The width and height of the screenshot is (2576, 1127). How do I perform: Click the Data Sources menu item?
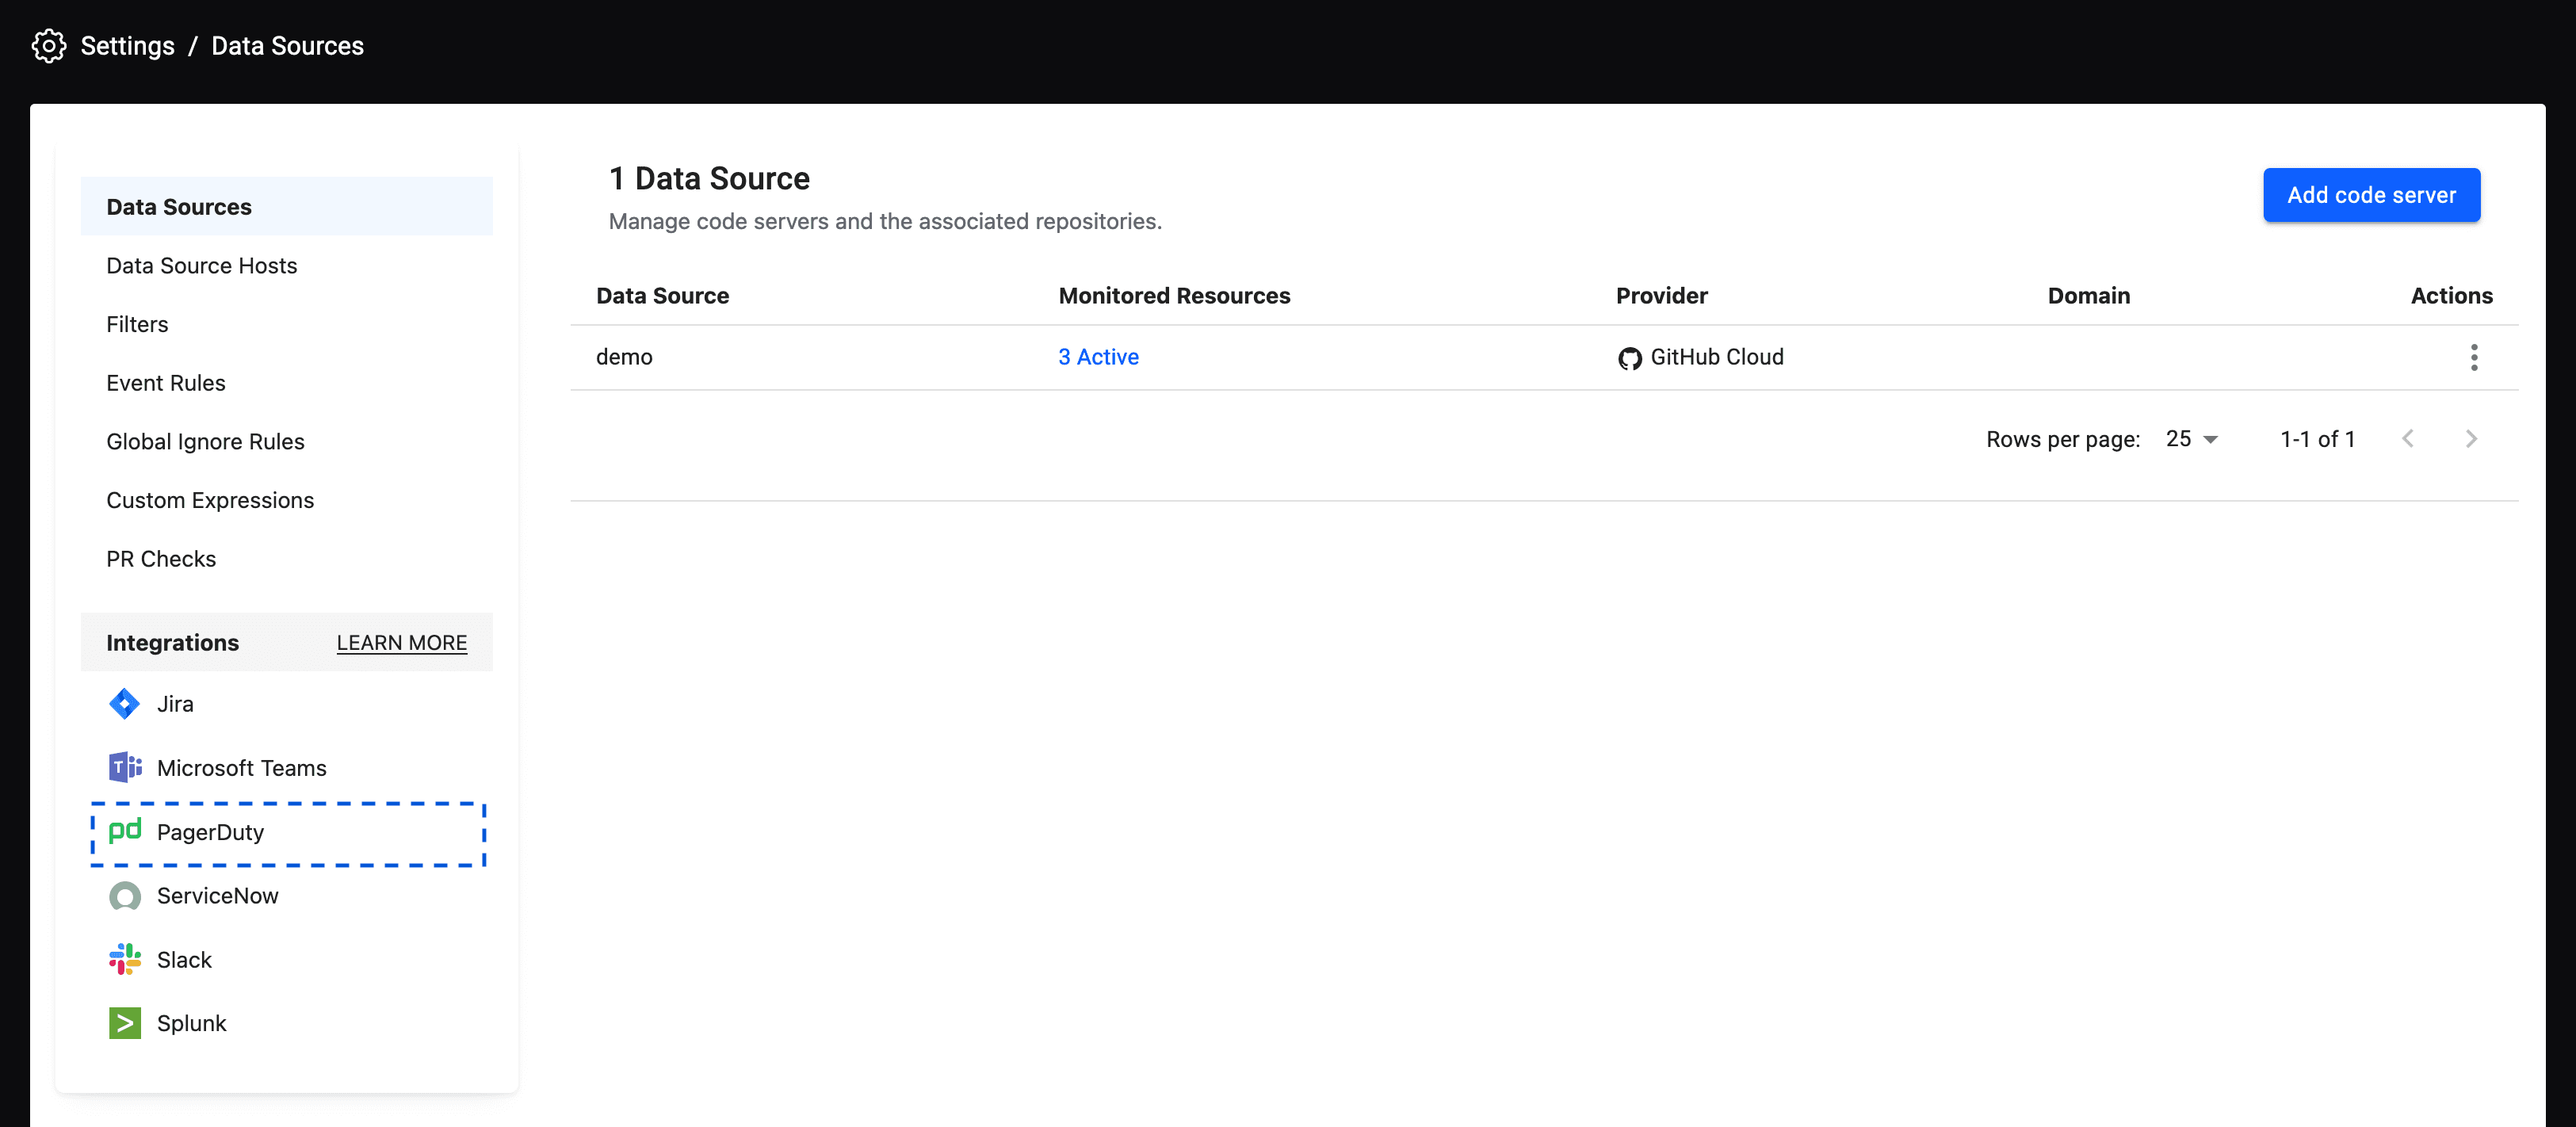coord(288,205)
